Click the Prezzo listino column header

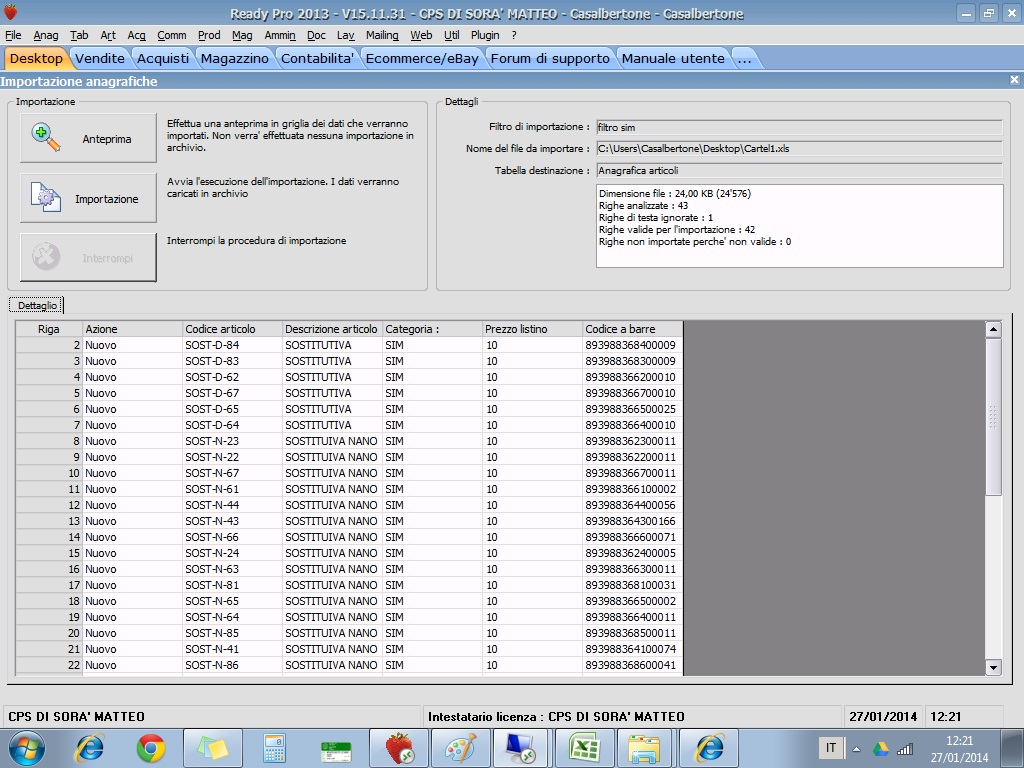click(x=532, y=328)
